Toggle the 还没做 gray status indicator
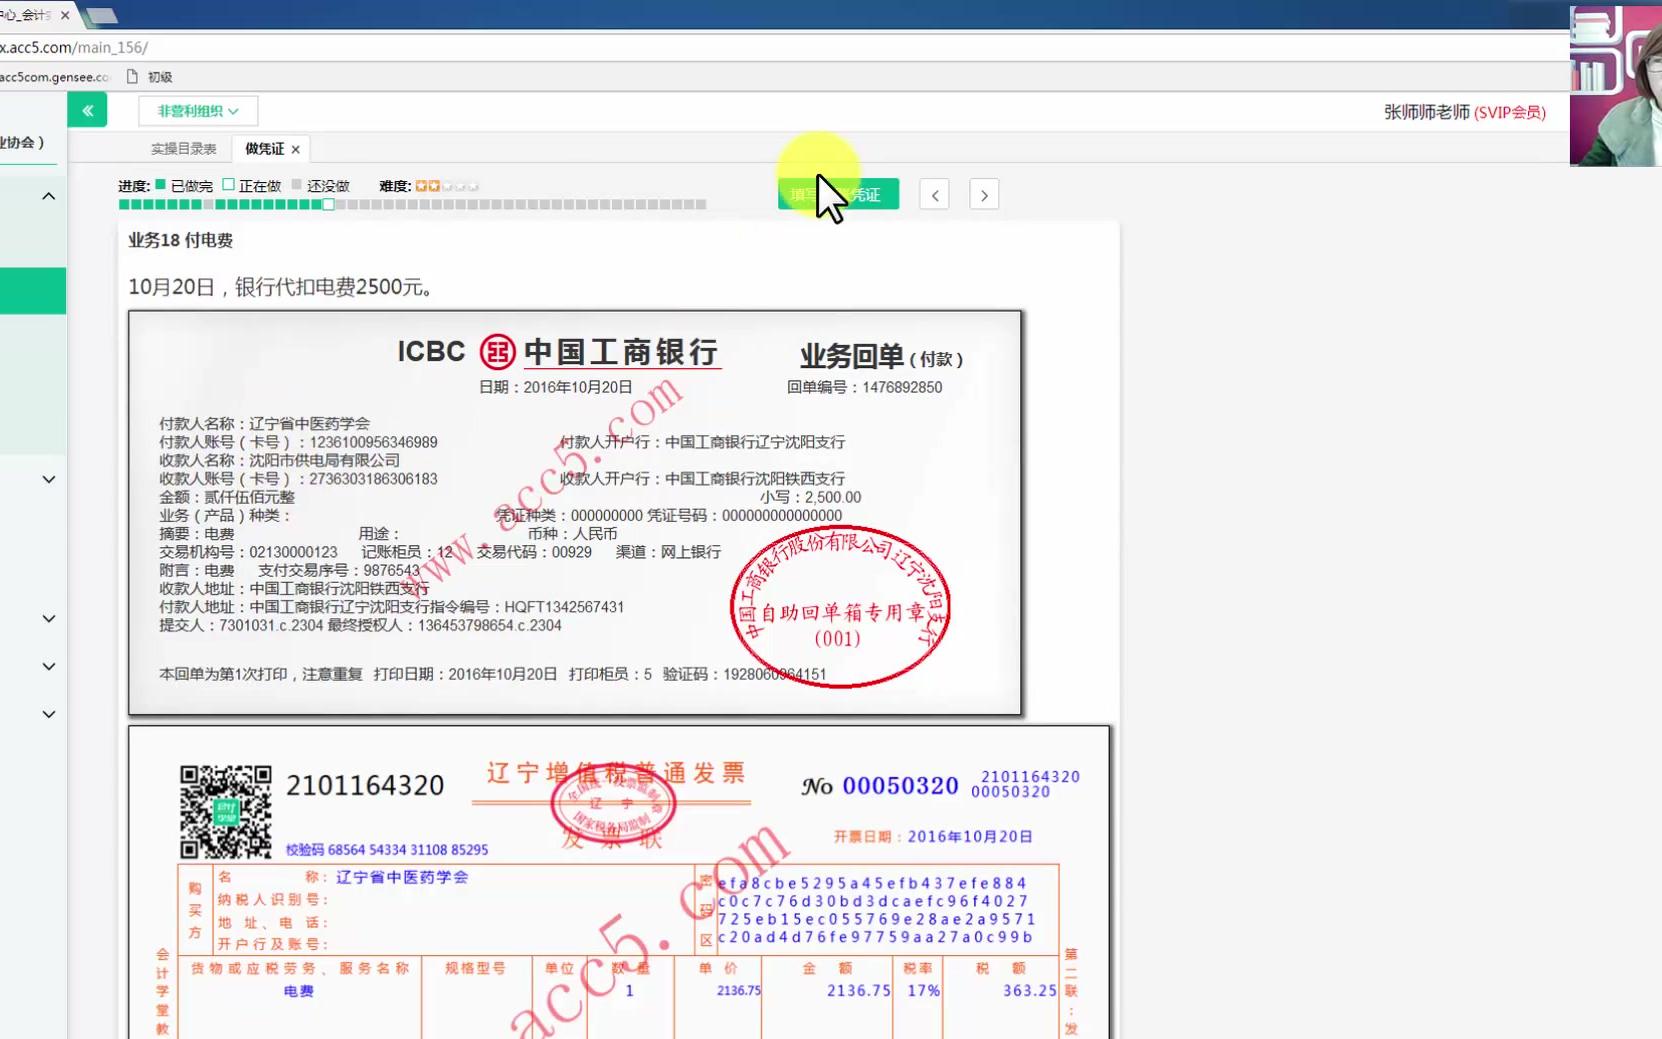 (299, 184)
